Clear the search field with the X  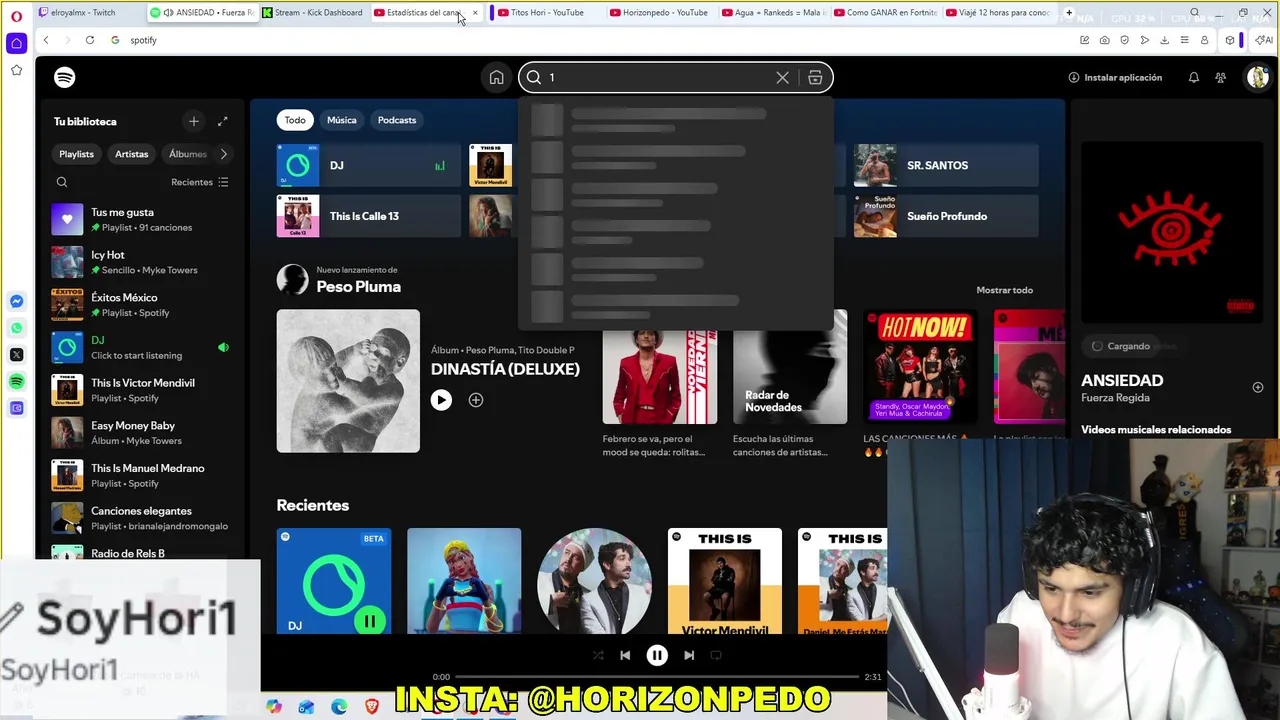pos(782,77)
